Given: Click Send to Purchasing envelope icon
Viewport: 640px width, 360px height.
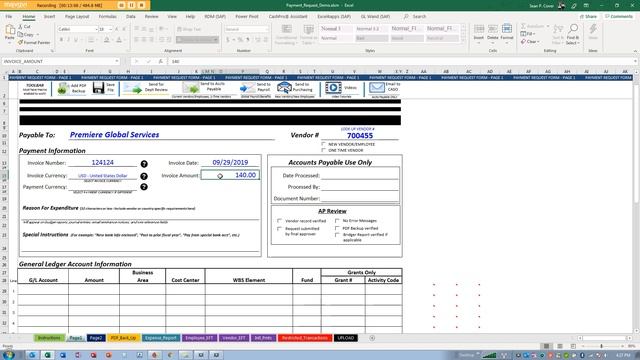Looking at the screenshot, I should click(x=284, y=87).
